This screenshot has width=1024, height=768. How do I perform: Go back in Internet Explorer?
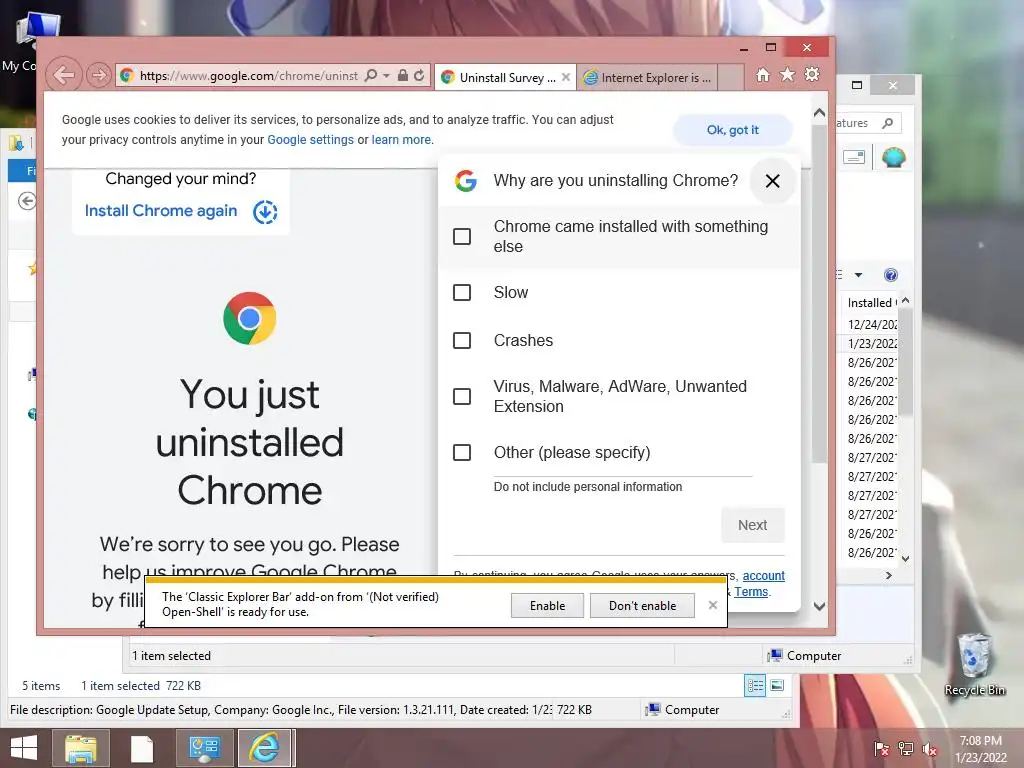tap(64, 76)
